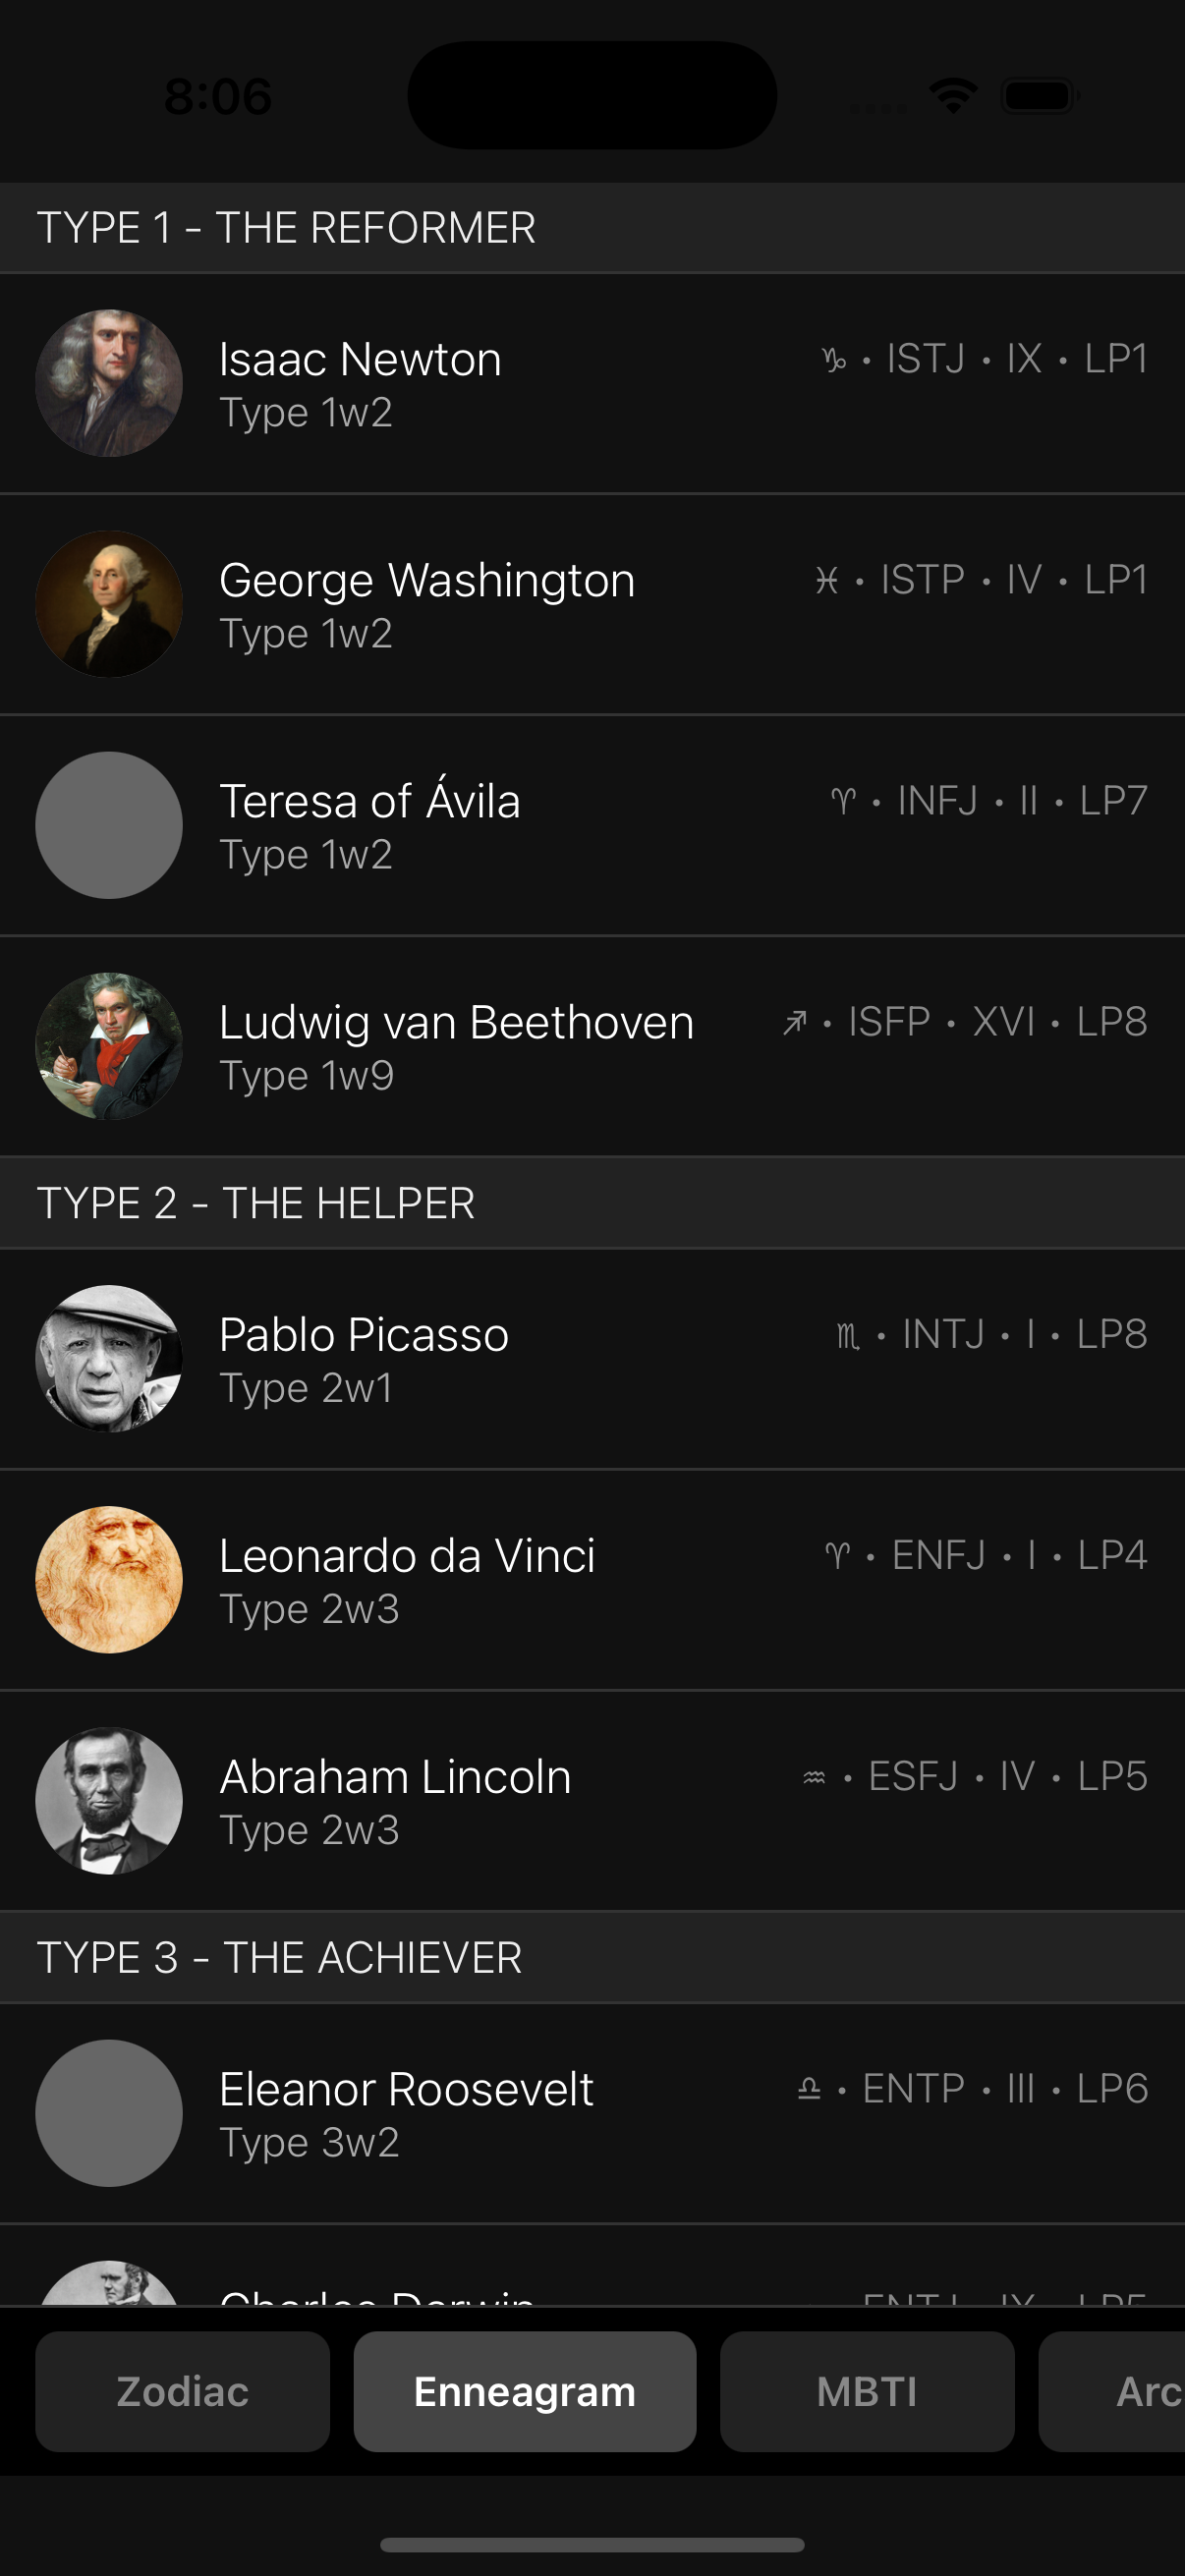
Task: Tap Eleanor Roosevelt's blank avatar
Action: click(x=109, y=2112)
